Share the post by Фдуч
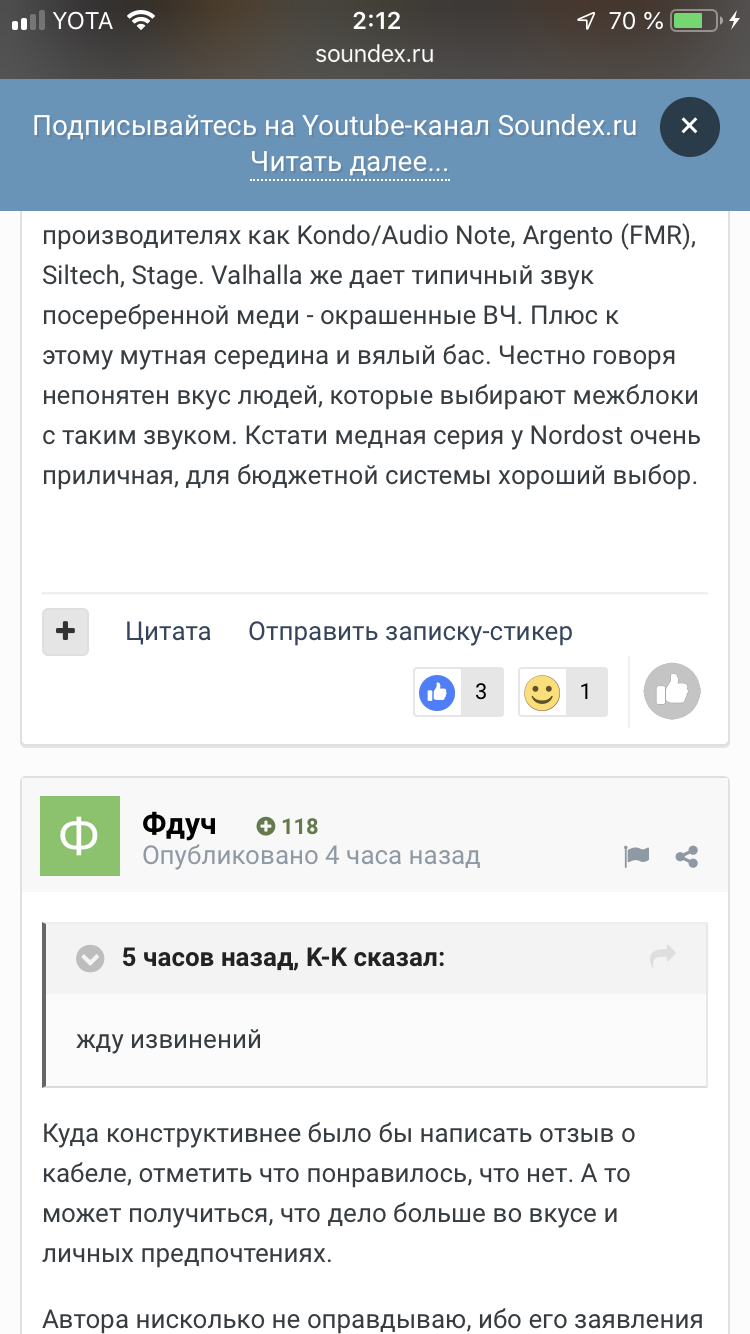This screenshot has width=750, height=1334. [x=687, y=856]
